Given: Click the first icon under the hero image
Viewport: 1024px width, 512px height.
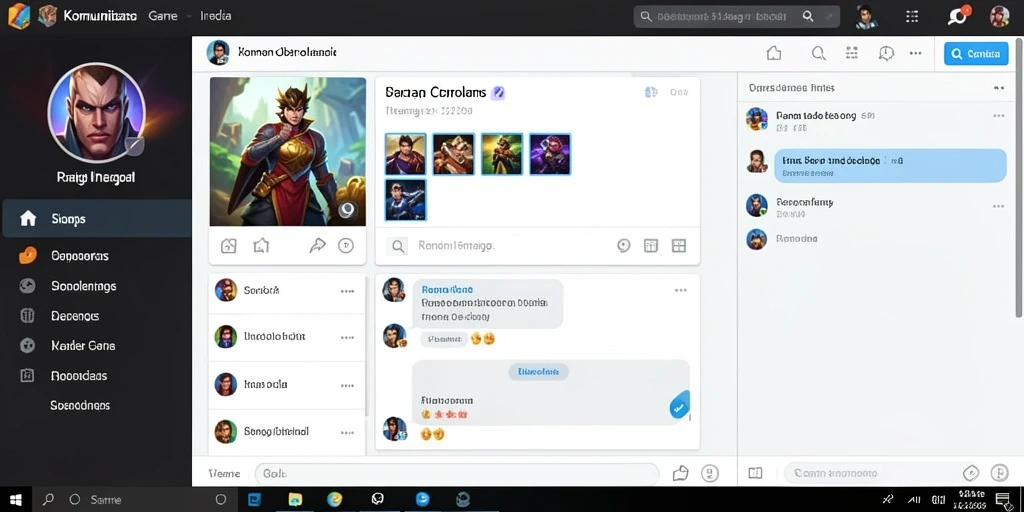Looking at the screenshot, I should 229,246.
